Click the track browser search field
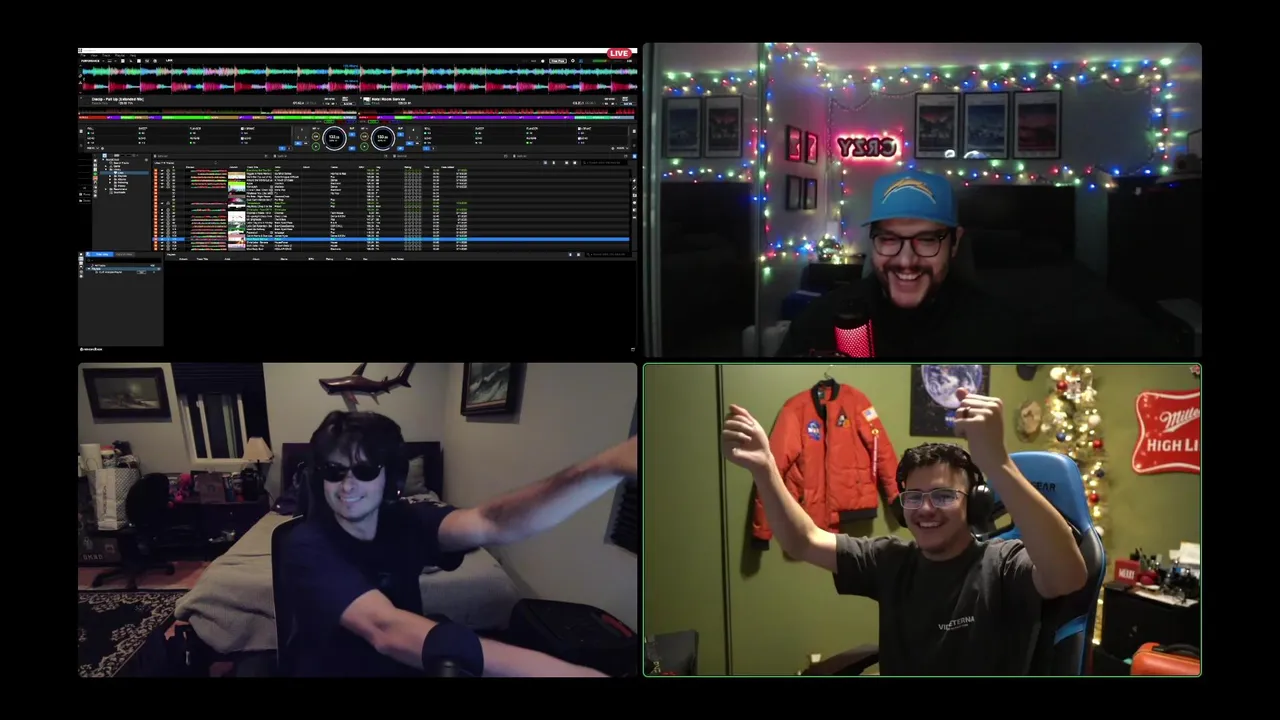The width and height of the screenshot is (1280, 720). pyautogui.click(x=604, y=163)
